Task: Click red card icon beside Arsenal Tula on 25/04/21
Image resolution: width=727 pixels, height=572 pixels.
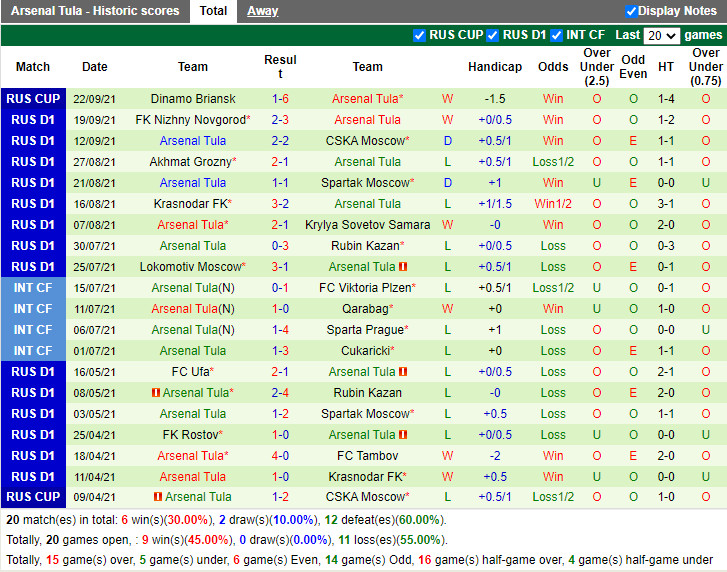Action: click(x=403, y=434)
